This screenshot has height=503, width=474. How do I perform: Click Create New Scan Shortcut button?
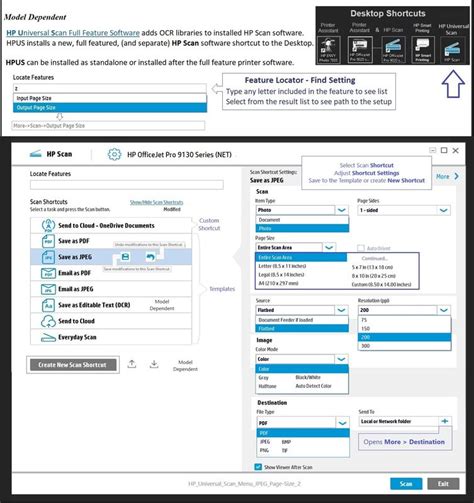click(x=73, y=365)
